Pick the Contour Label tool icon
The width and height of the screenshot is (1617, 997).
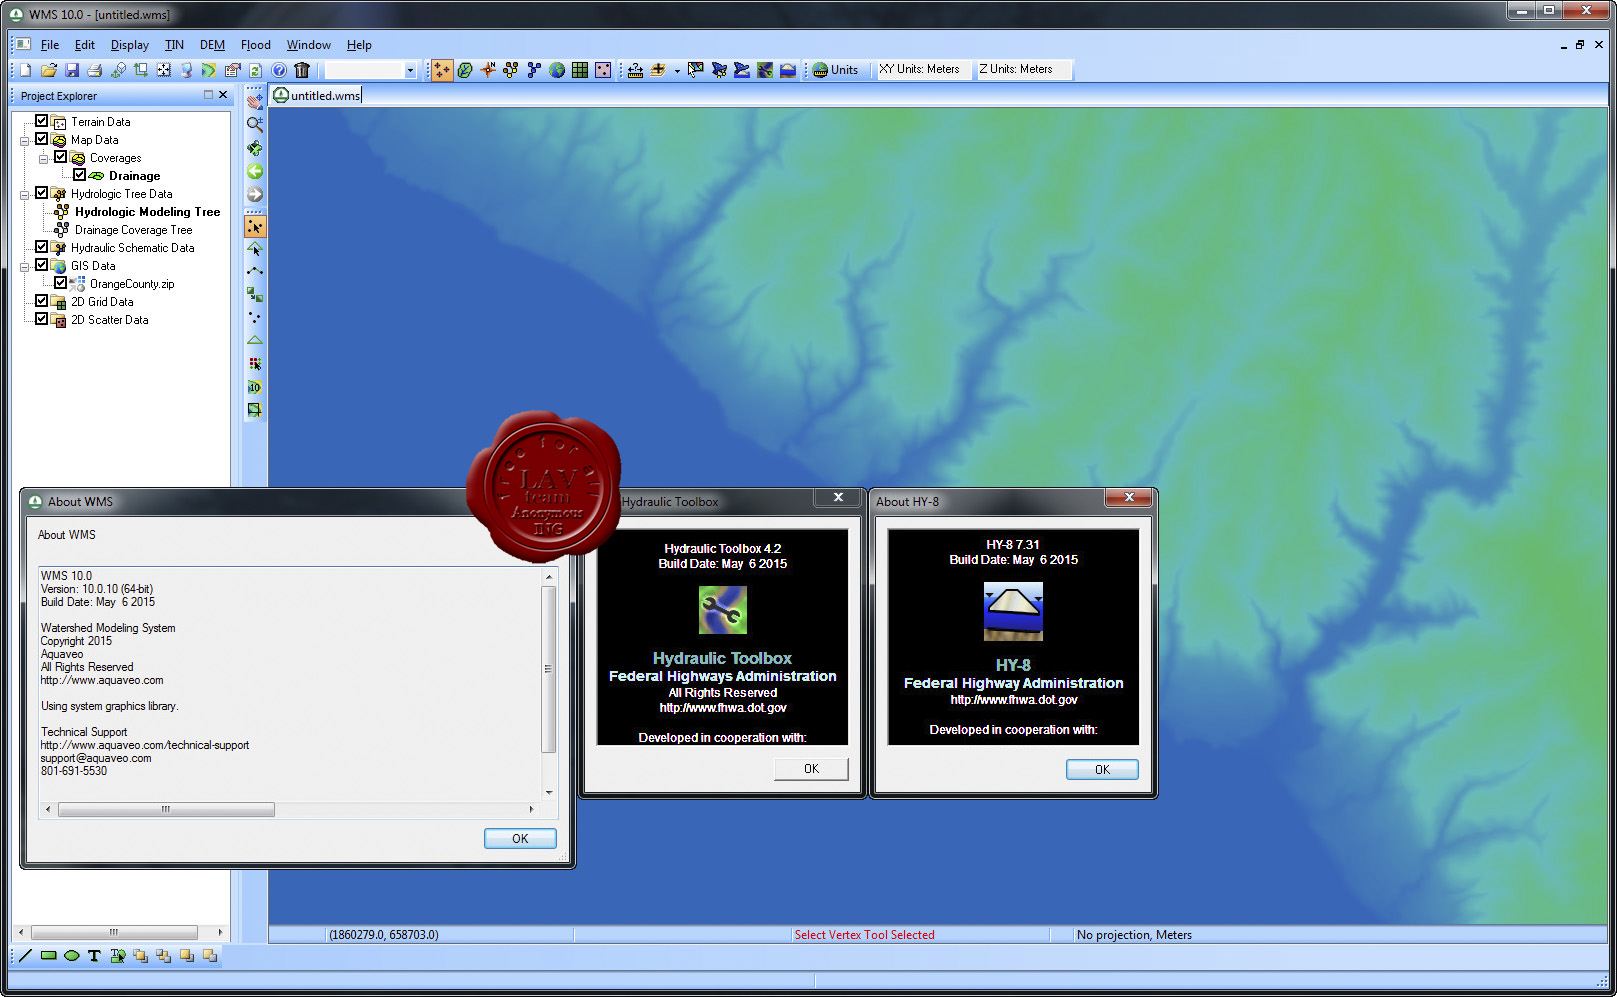pyautogui.click(x=255, y=387)
